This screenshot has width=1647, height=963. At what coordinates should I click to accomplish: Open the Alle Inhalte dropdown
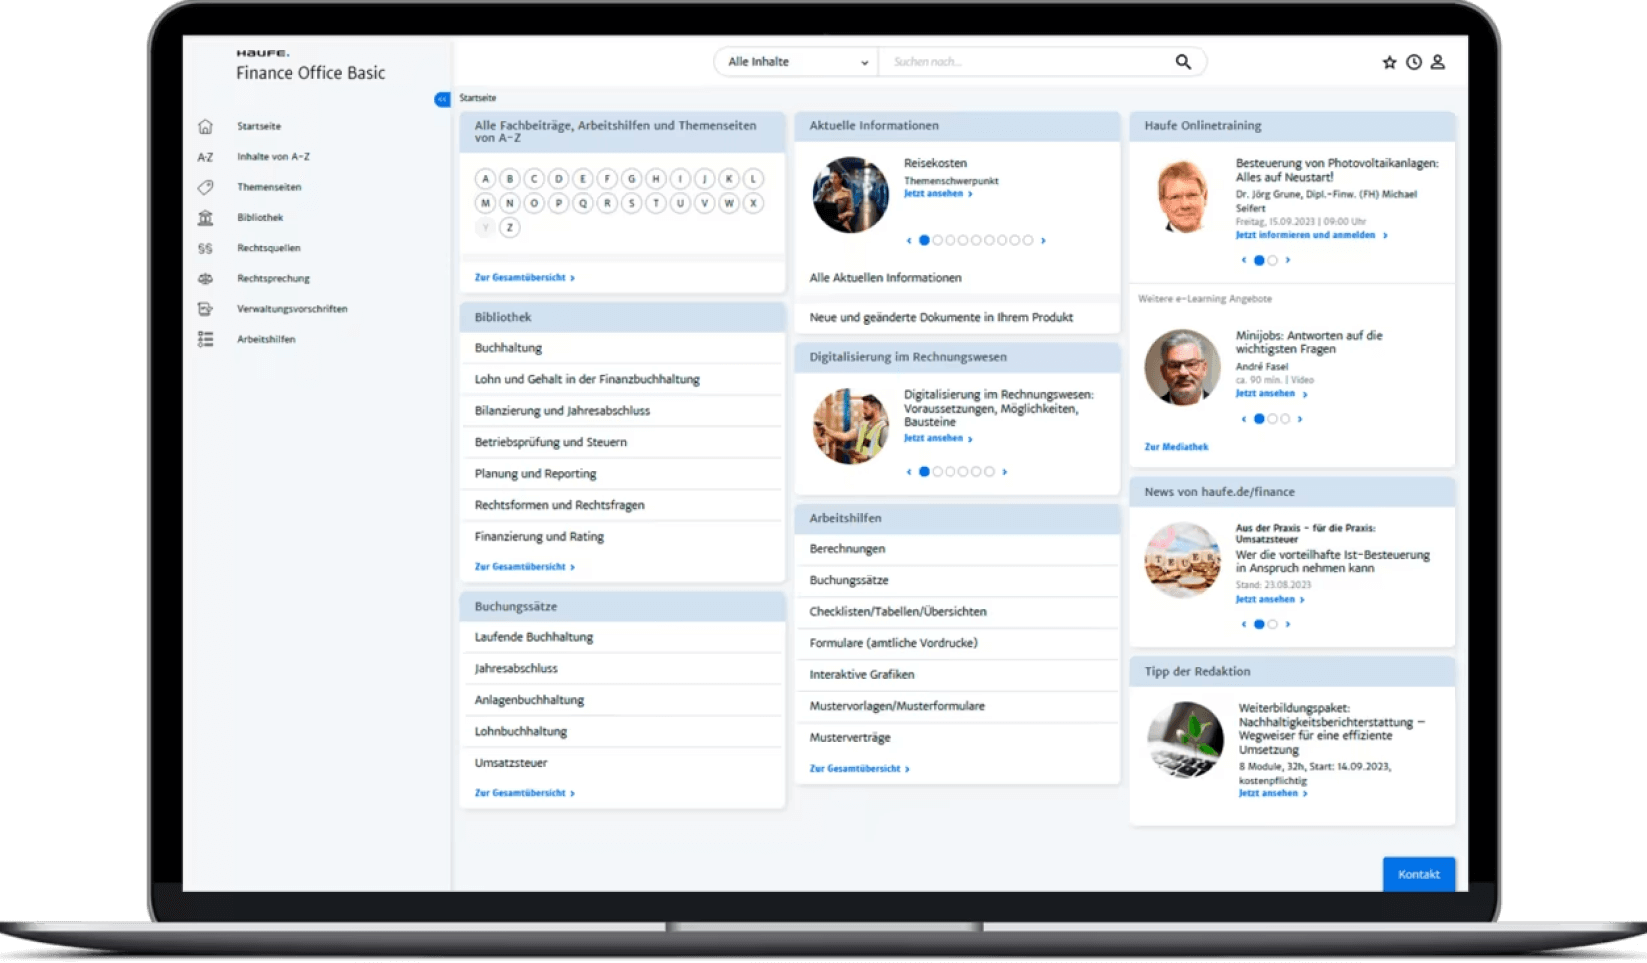[796, 62]
